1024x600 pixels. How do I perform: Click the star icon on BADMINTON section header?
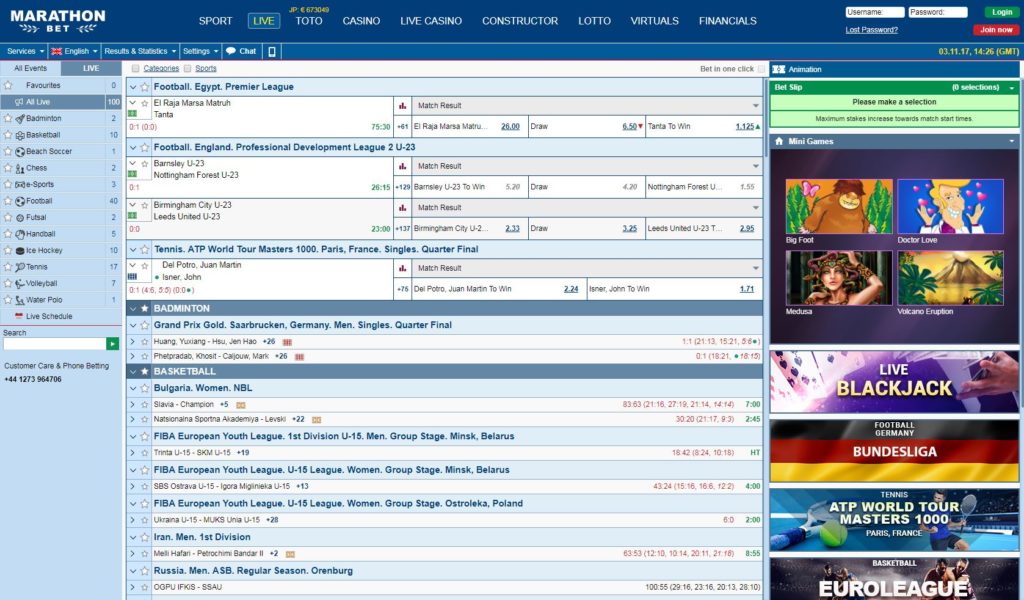(x=144, y=308)
